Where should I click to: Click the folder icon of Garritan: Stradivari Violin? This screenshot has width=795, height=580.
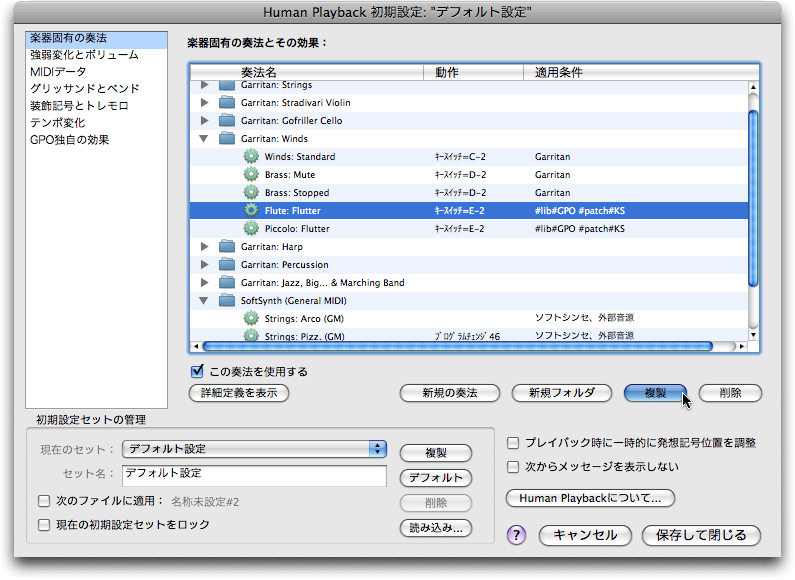[x=227, y=102]
